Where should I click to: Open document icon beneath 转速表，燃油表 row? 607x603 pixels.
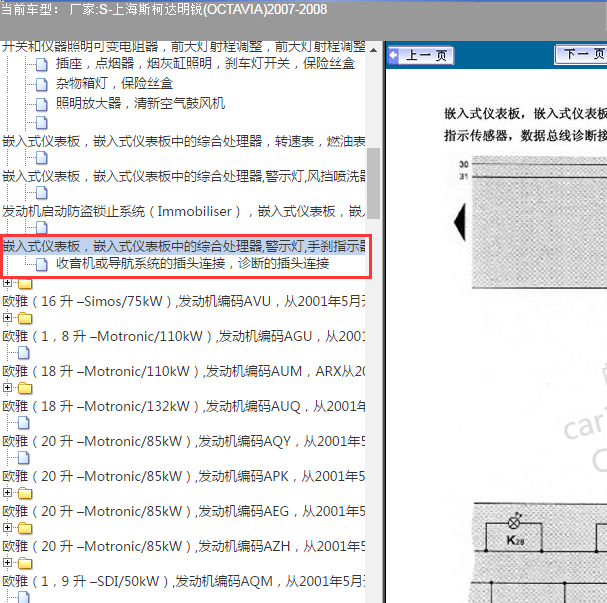pos(41,158)
